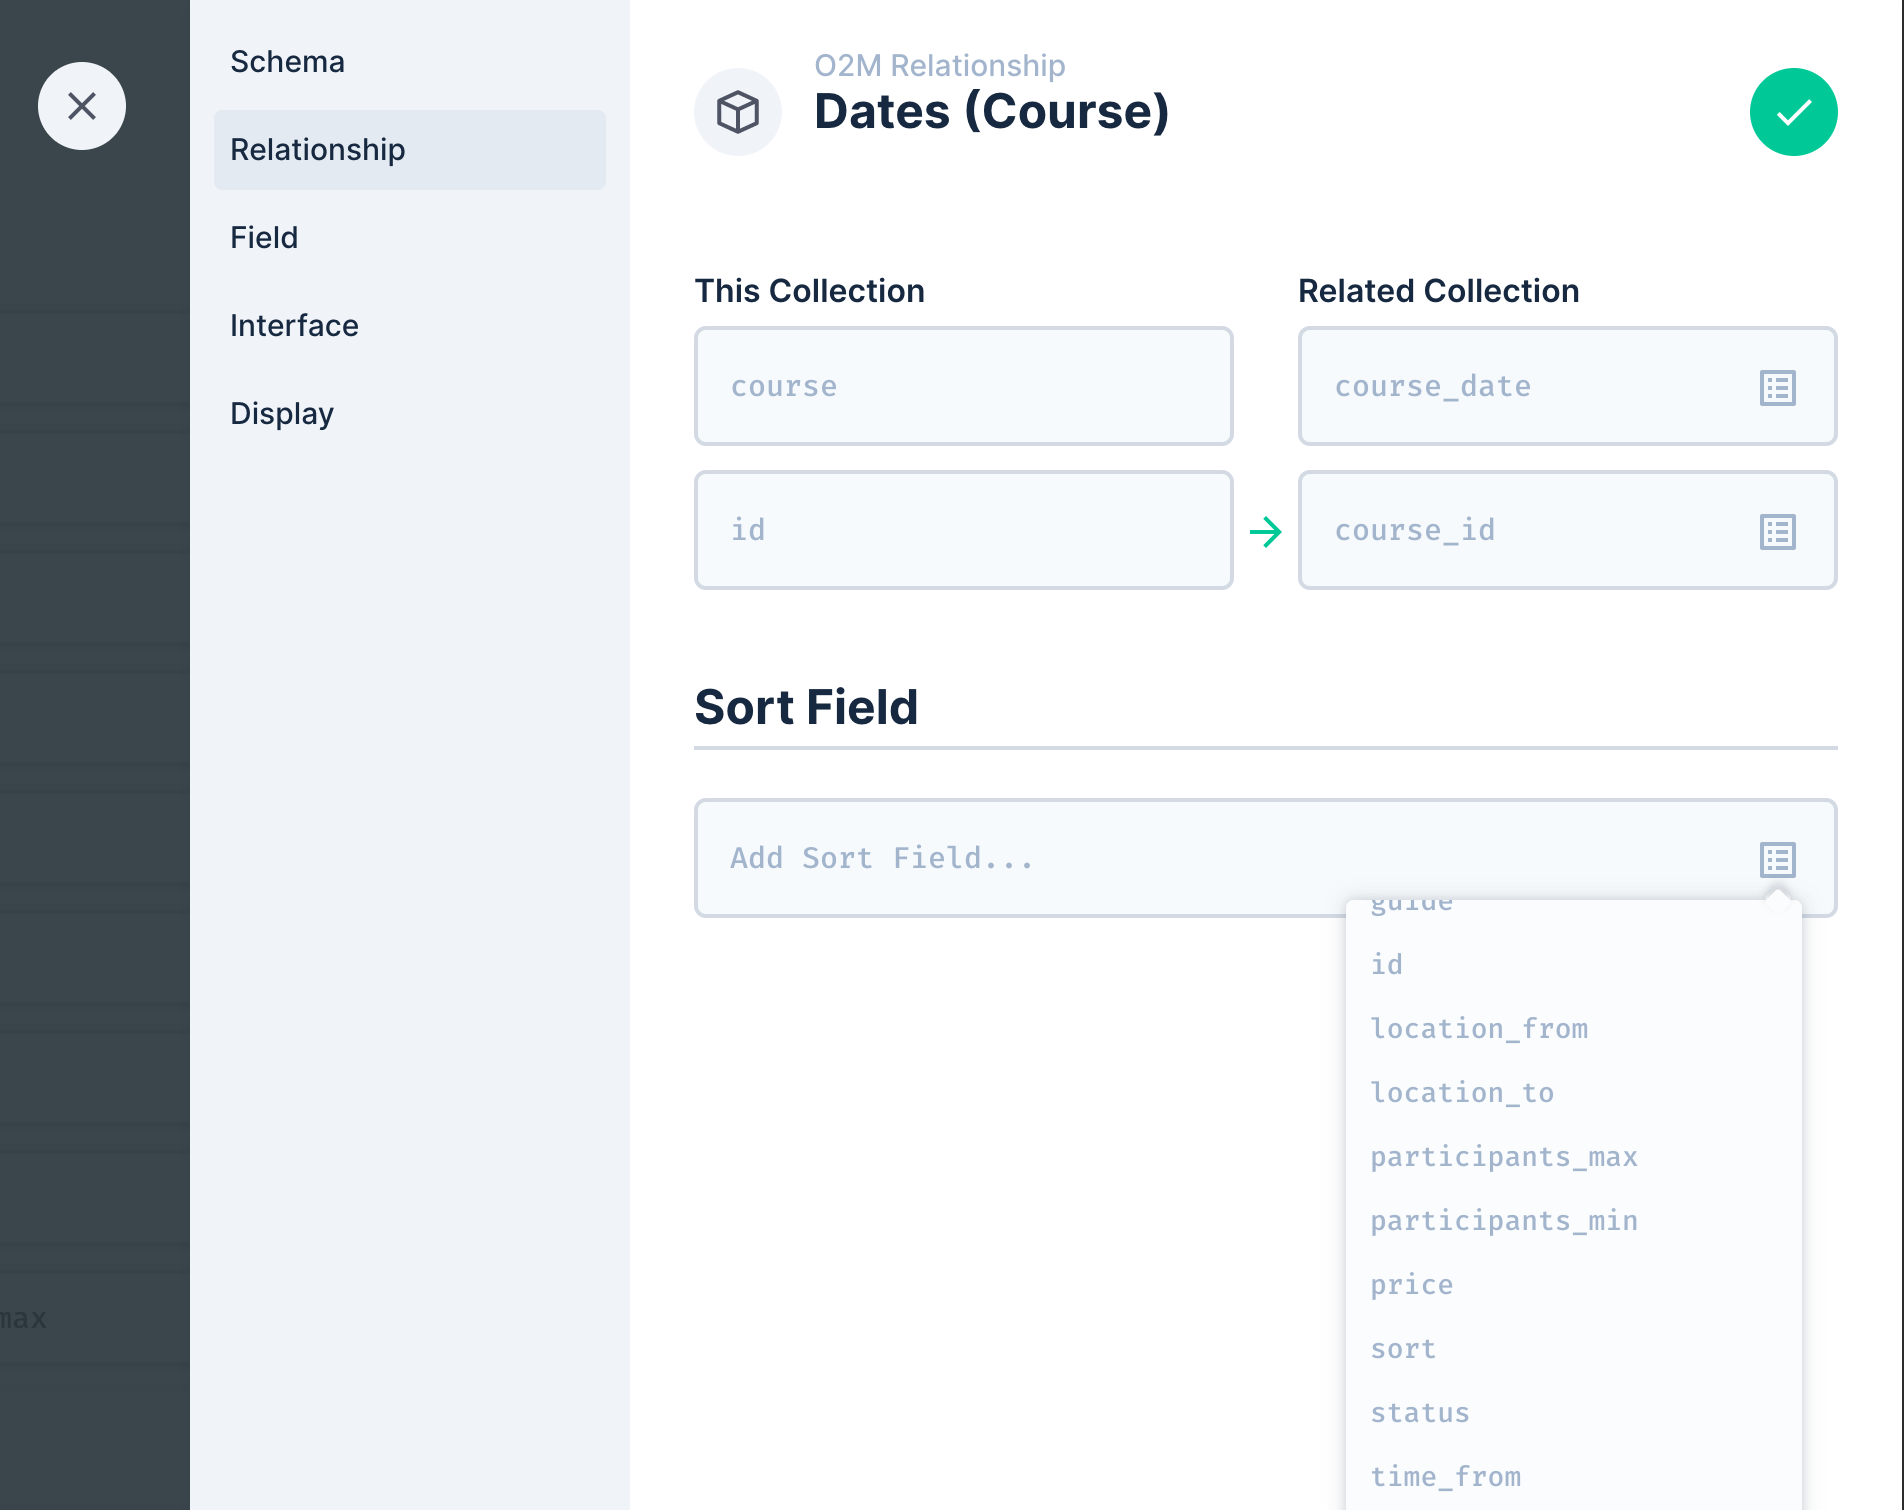Choose participants_max in the dropdown

(1504, 1156)
